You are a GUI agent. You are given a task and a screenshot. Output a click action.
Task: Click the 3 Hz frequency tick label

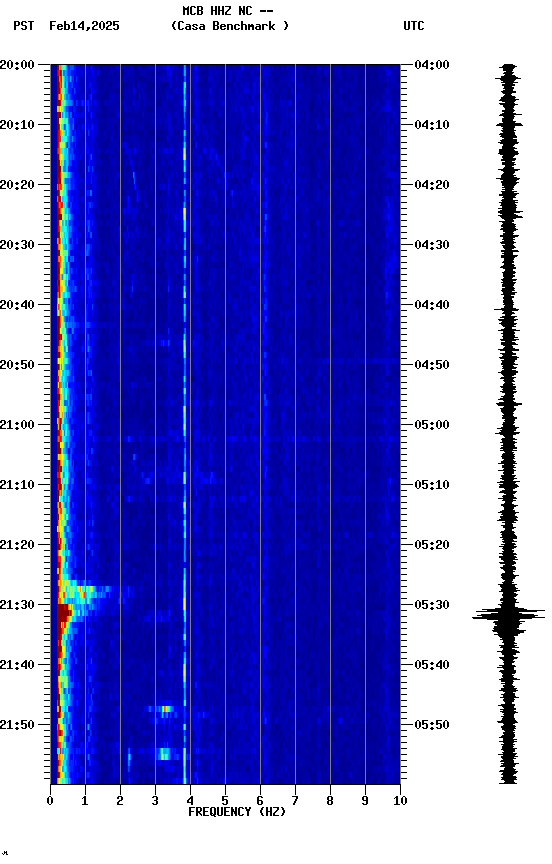coord(155,801)
